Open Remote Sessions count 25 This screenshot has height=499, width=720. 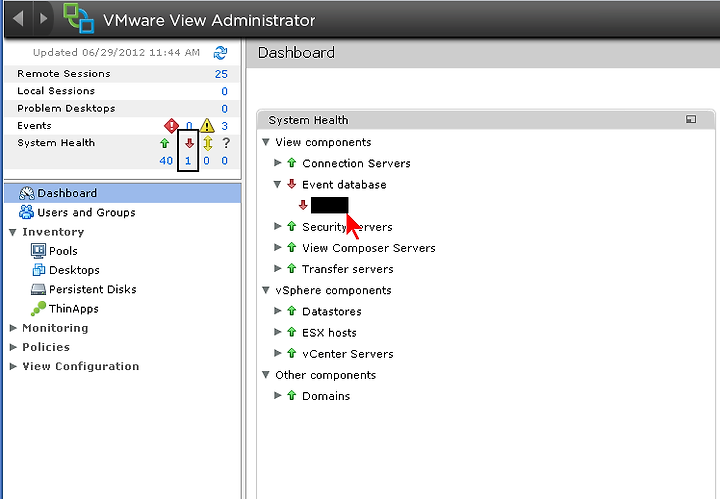coord(221,74)
